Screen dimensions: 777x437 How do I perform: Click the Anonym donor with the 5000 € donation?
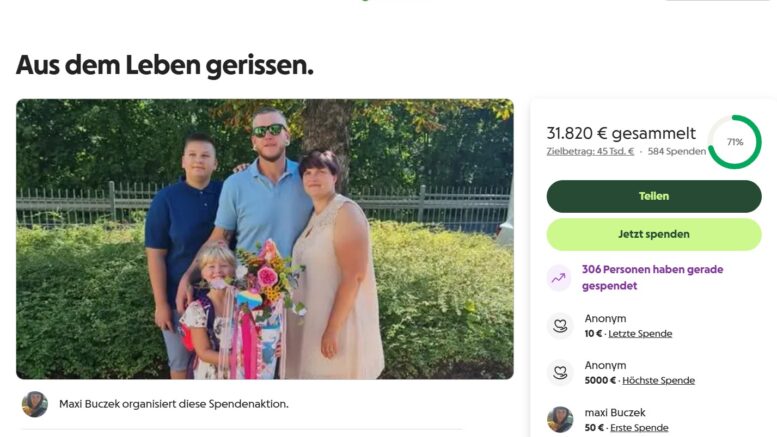click(605, 365)
